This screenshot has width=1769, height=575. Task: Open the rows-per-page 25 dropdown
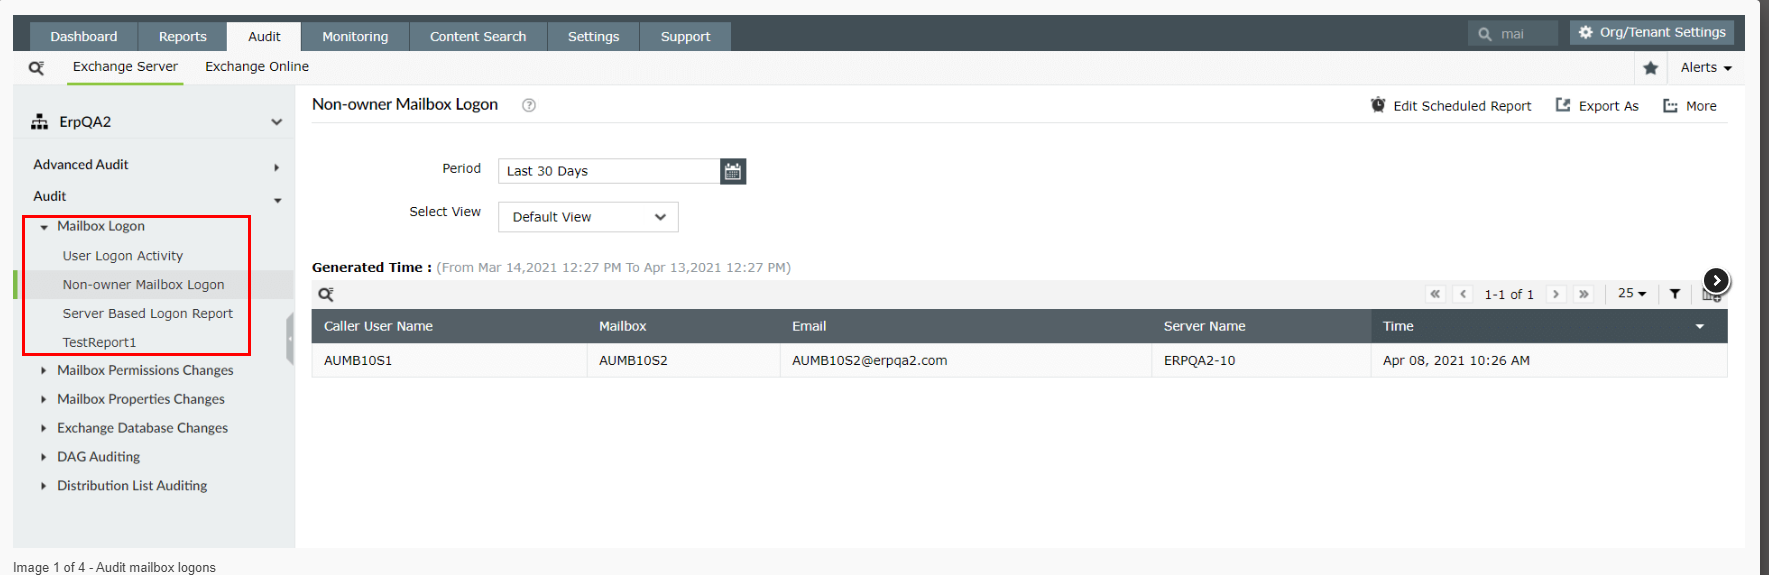coord(1631,294)
